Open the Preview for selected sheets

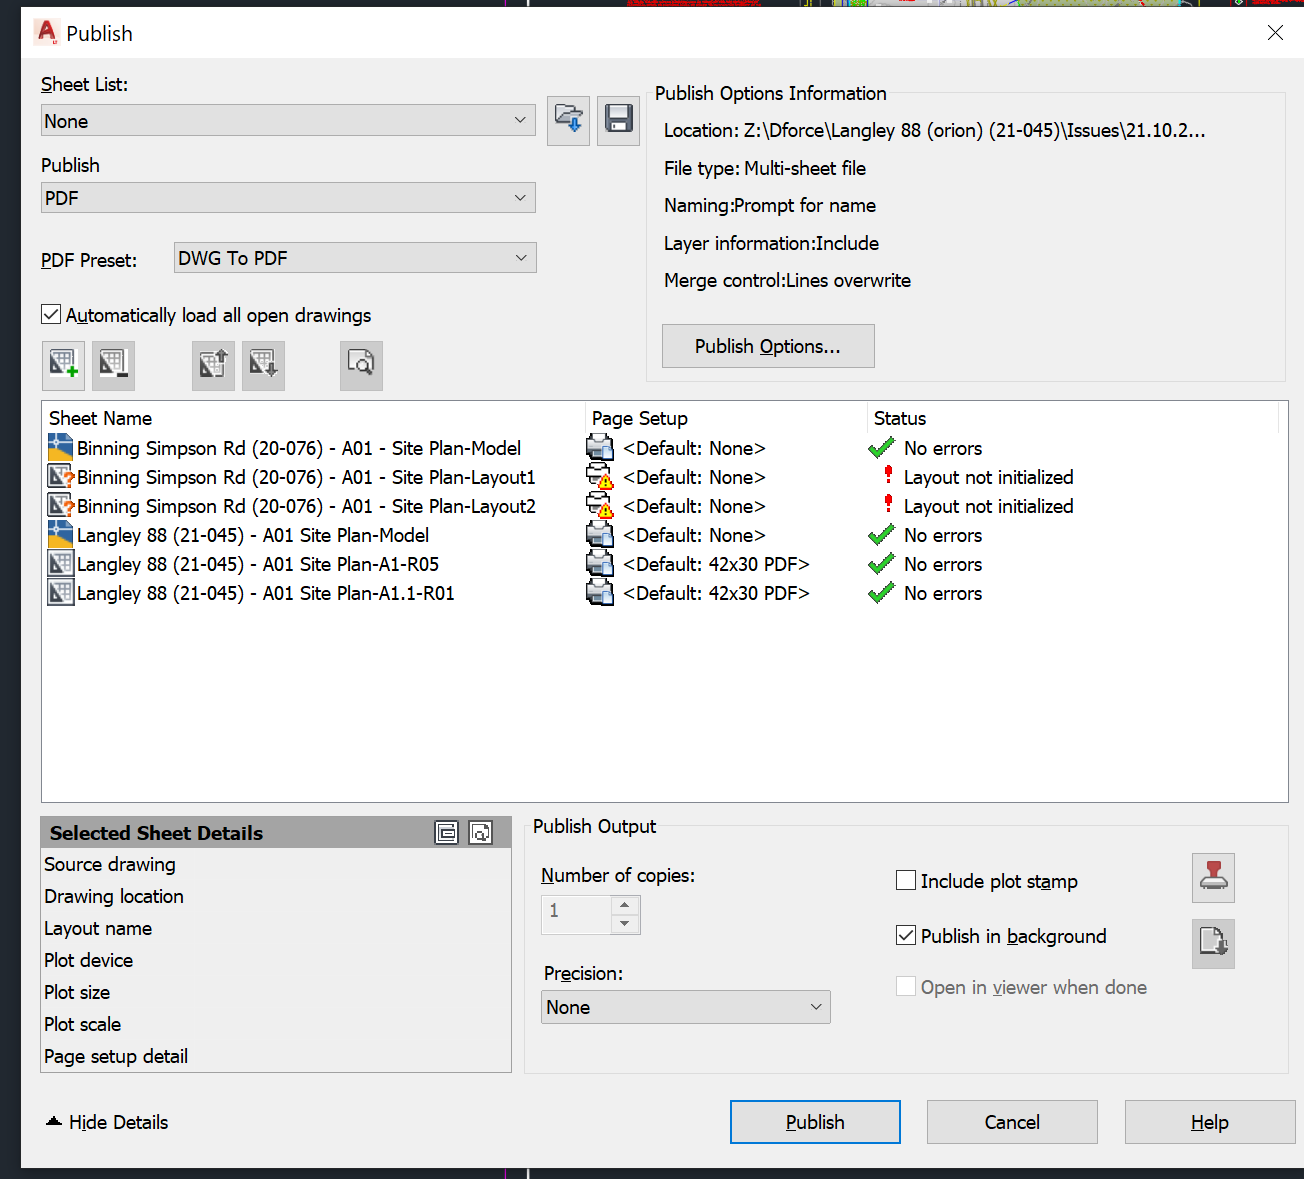(x=360, y=365)
